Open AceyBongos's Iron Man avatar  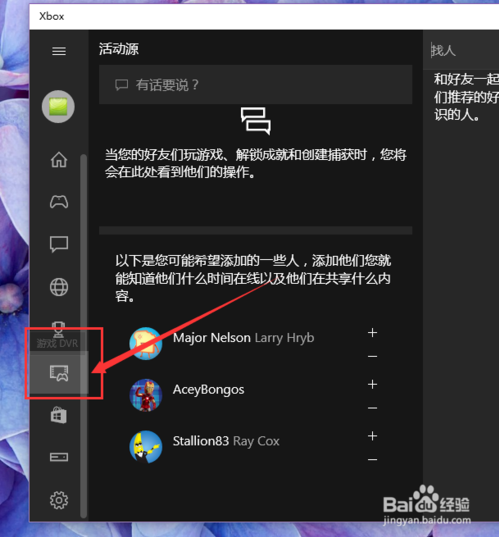tap(146, 395)
